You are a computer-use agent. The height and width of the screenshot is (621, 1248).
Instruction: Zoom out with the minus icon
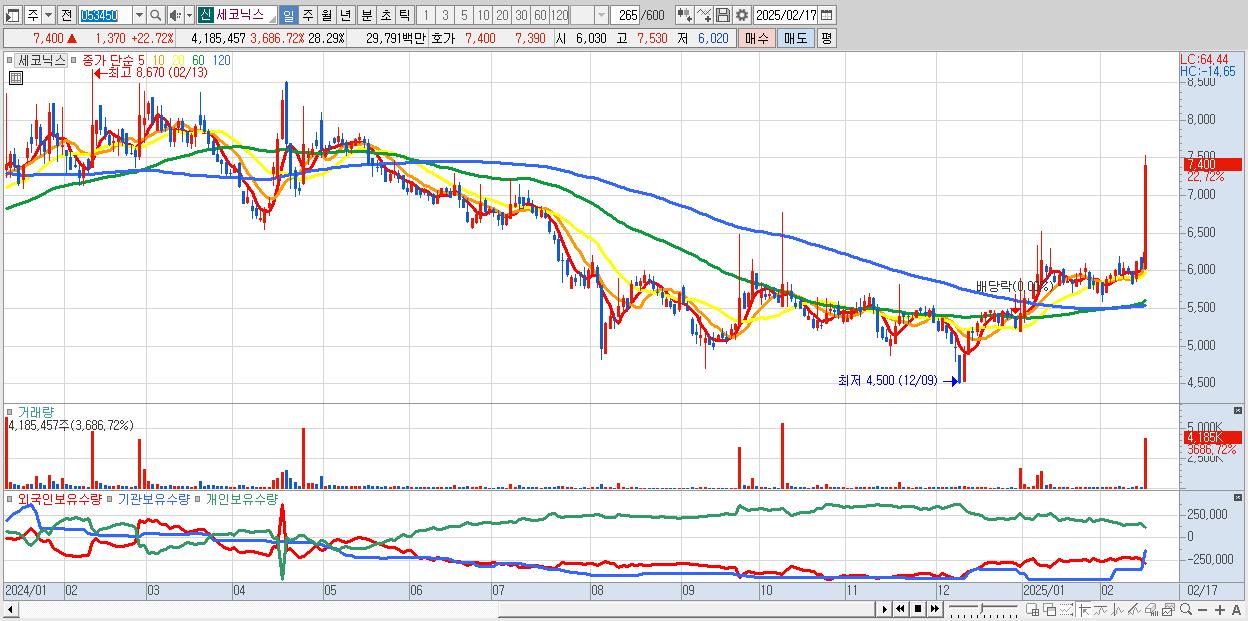coord(1205,609)
